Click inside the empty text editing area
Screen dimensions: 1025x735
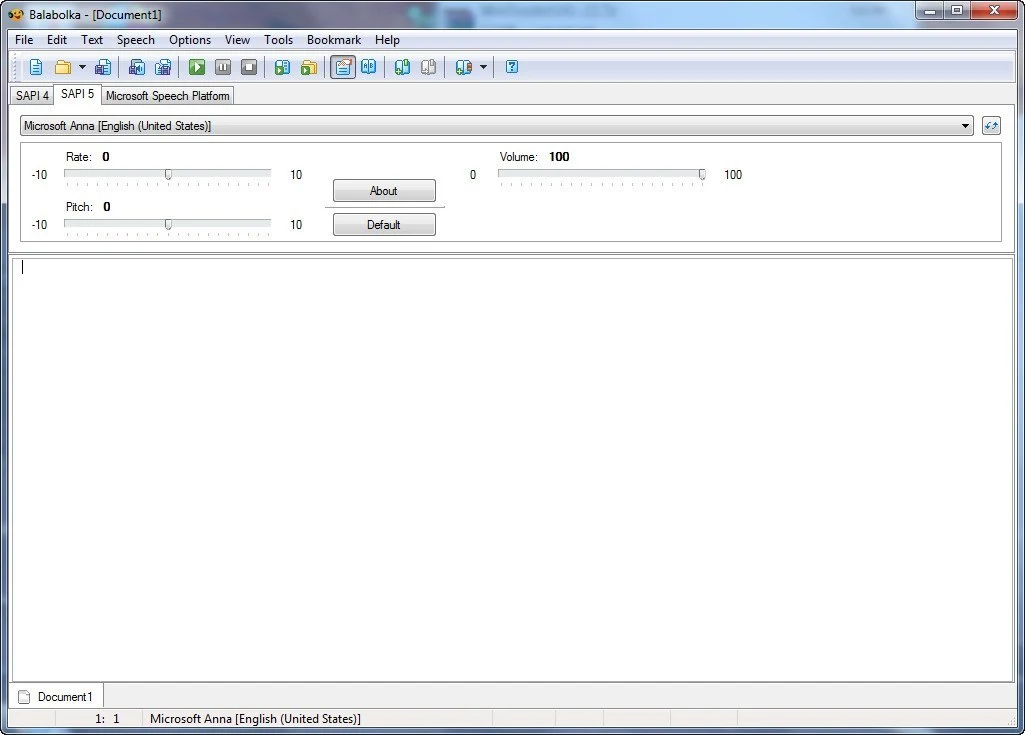pos(512,470)
